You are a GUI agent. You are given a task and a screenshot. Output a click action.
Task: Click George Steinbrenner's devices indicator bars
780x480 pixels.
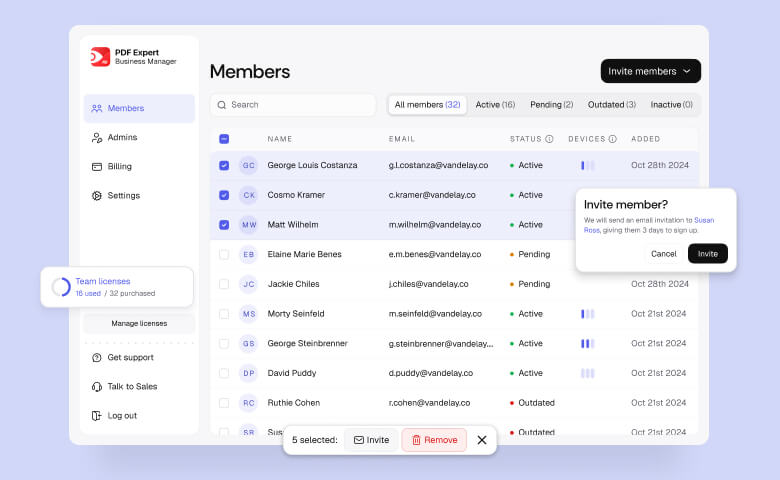pos(587,344)
